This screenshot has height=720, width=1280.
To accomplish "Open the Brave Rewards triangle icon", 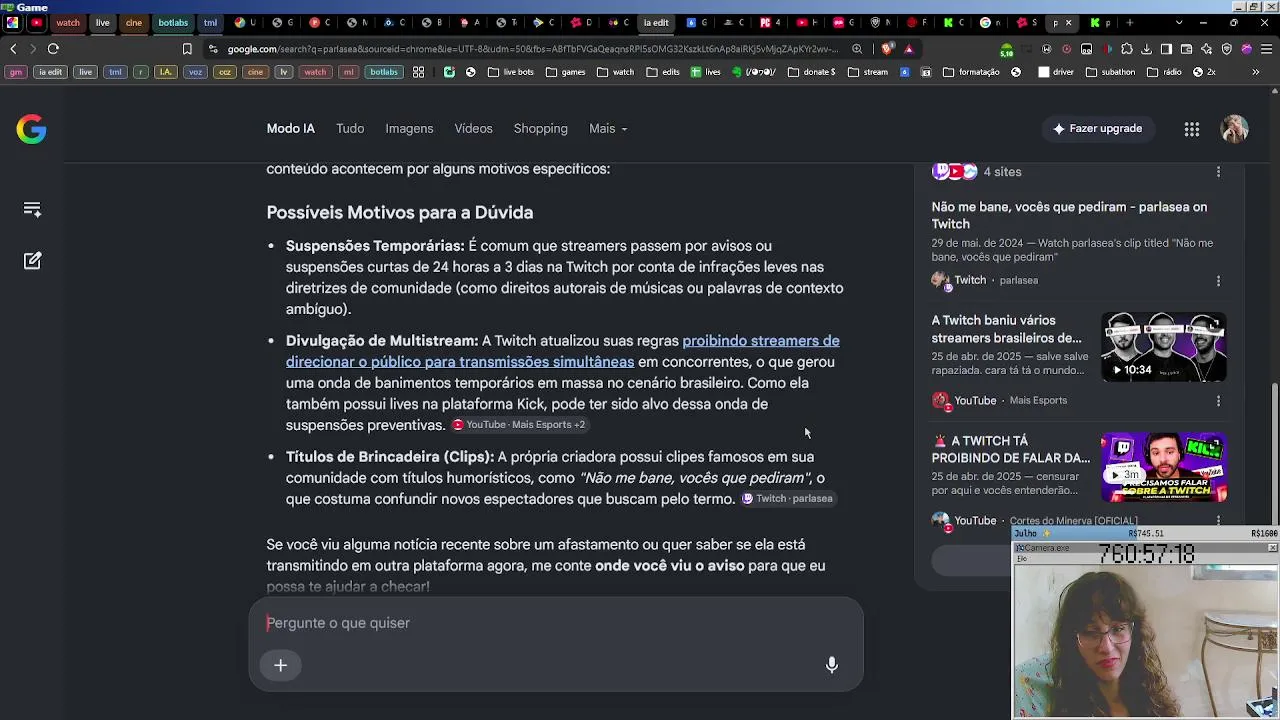I will [909, 48].
